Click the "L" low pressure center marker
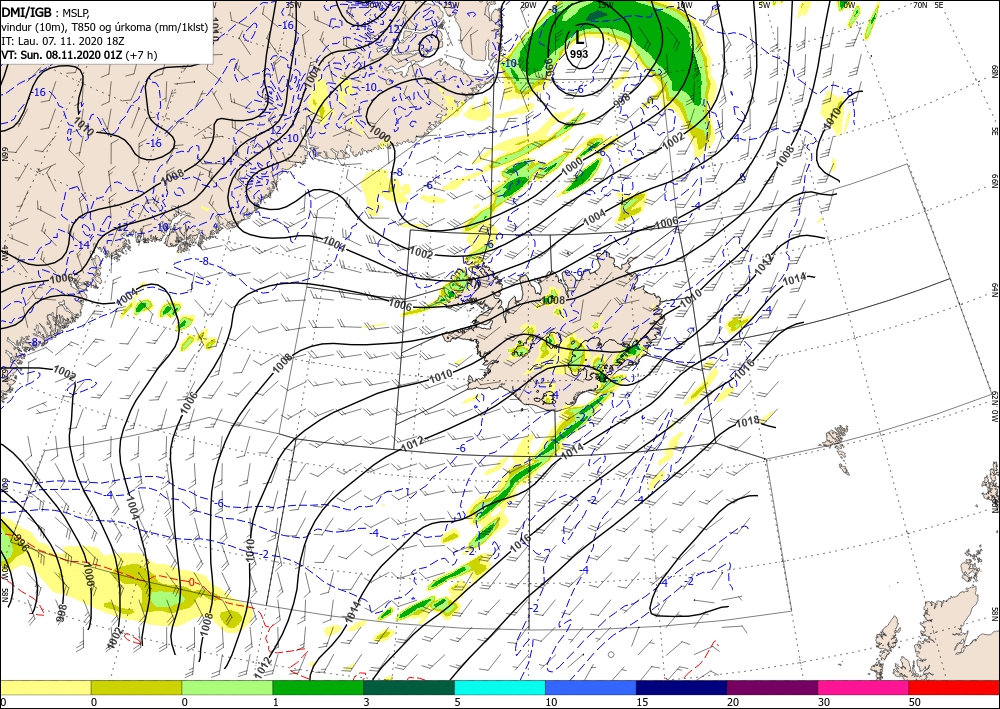Viewport: 1000px width, 709px height. coord(580,39)
